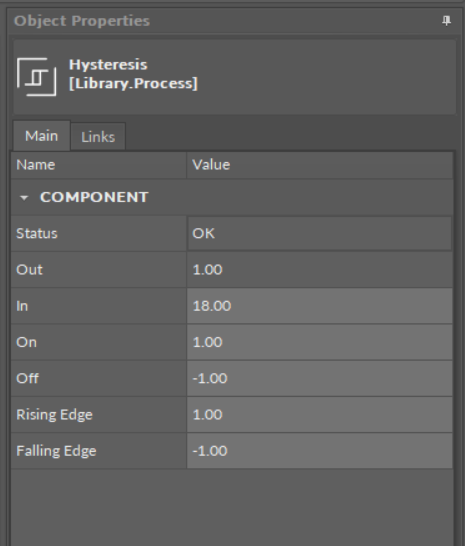Collapse the COMPONENT section arrow
Image resolution: width=465 pixels, height=546 pixels.
(x=24, y=198)
